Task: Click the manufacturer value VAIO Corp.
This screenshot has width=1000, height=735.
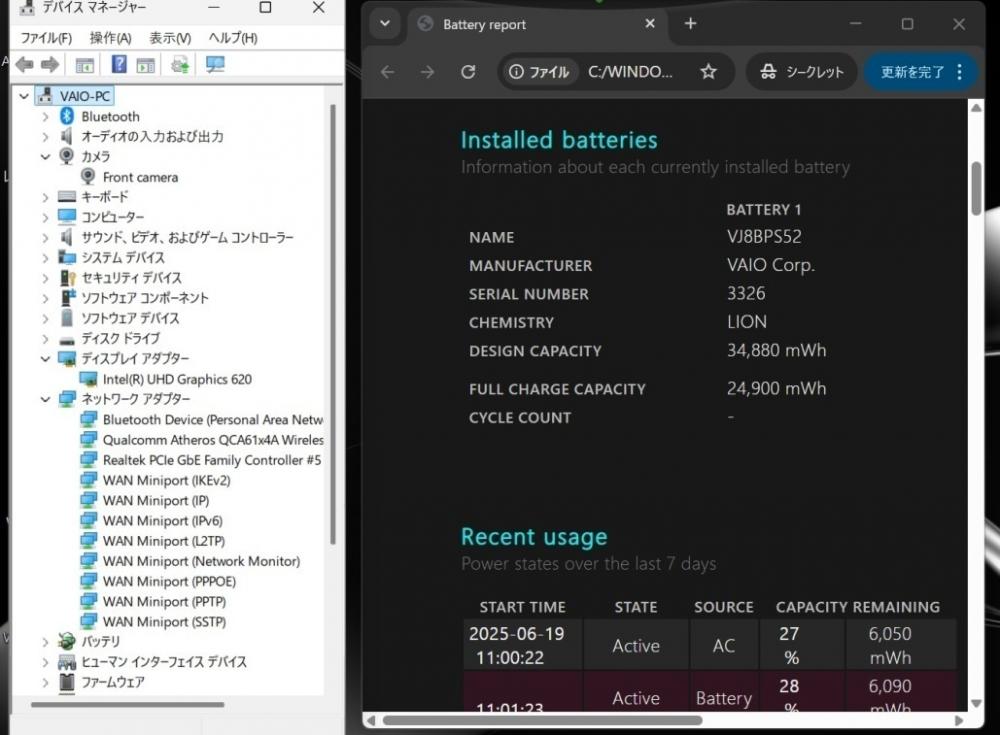Action: [771, 265]
